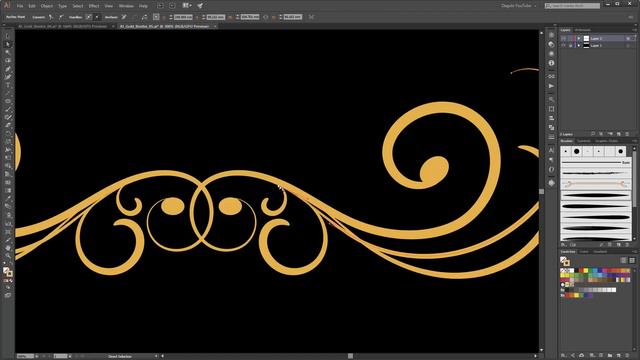Screen dimensions: 640x360
Task: Click the target circle of the bottom layer
Action: click(x=628, y=46)
